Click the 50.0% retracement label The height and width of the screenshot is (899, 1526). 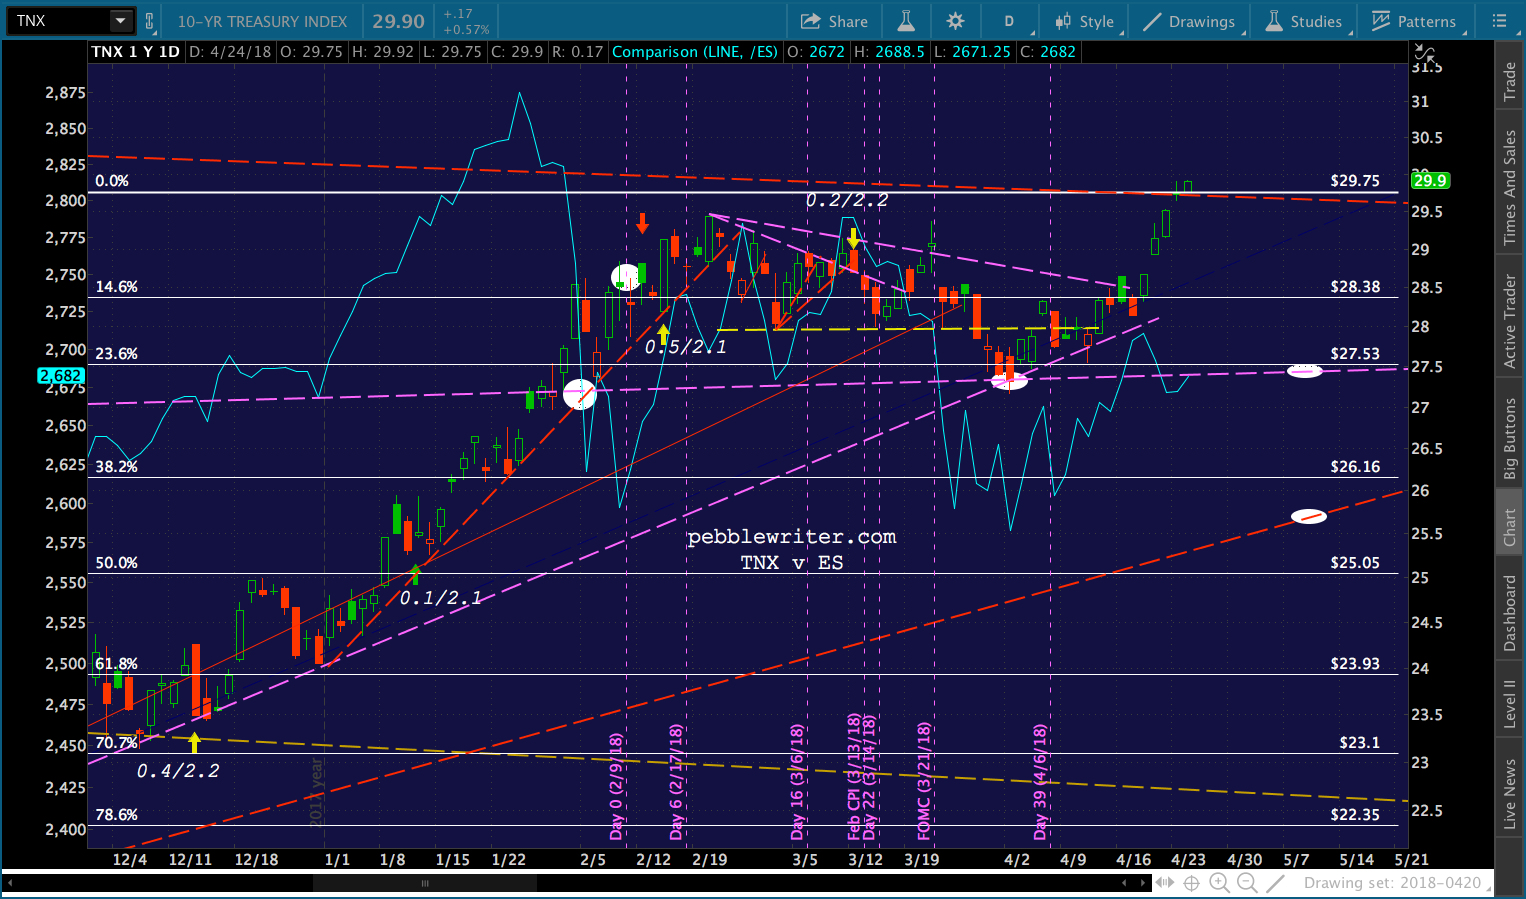116,563
